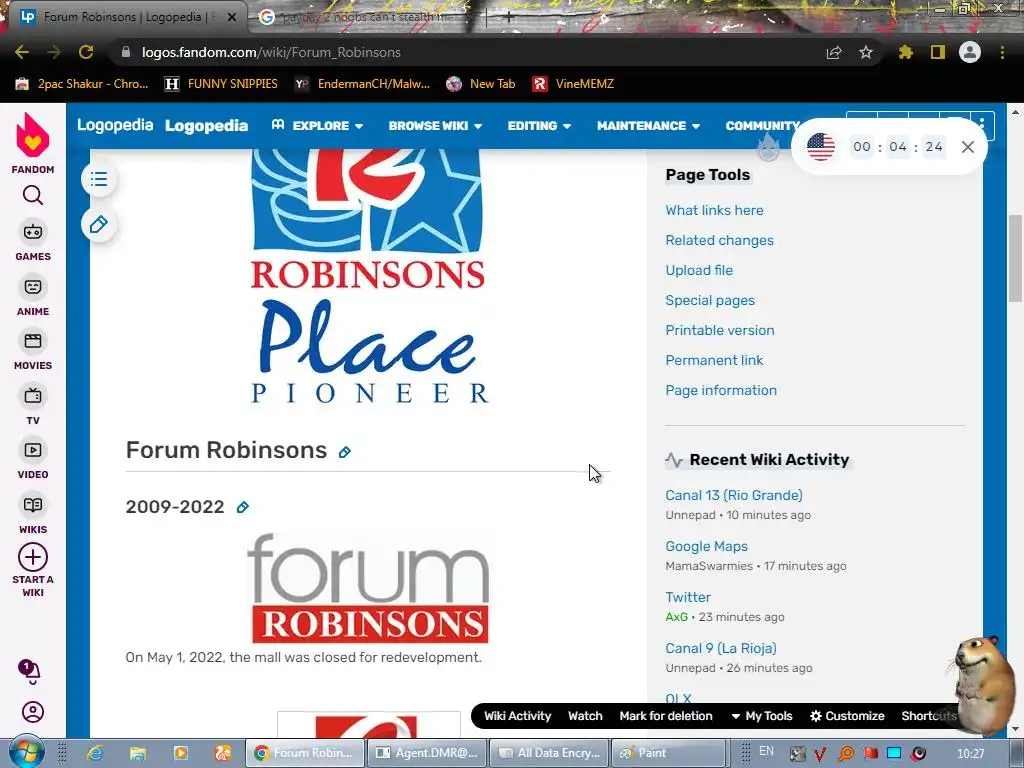Click the page vertical scrollbar thumb
This screenshot has height=768, width=1024.
pos(1015,258)
